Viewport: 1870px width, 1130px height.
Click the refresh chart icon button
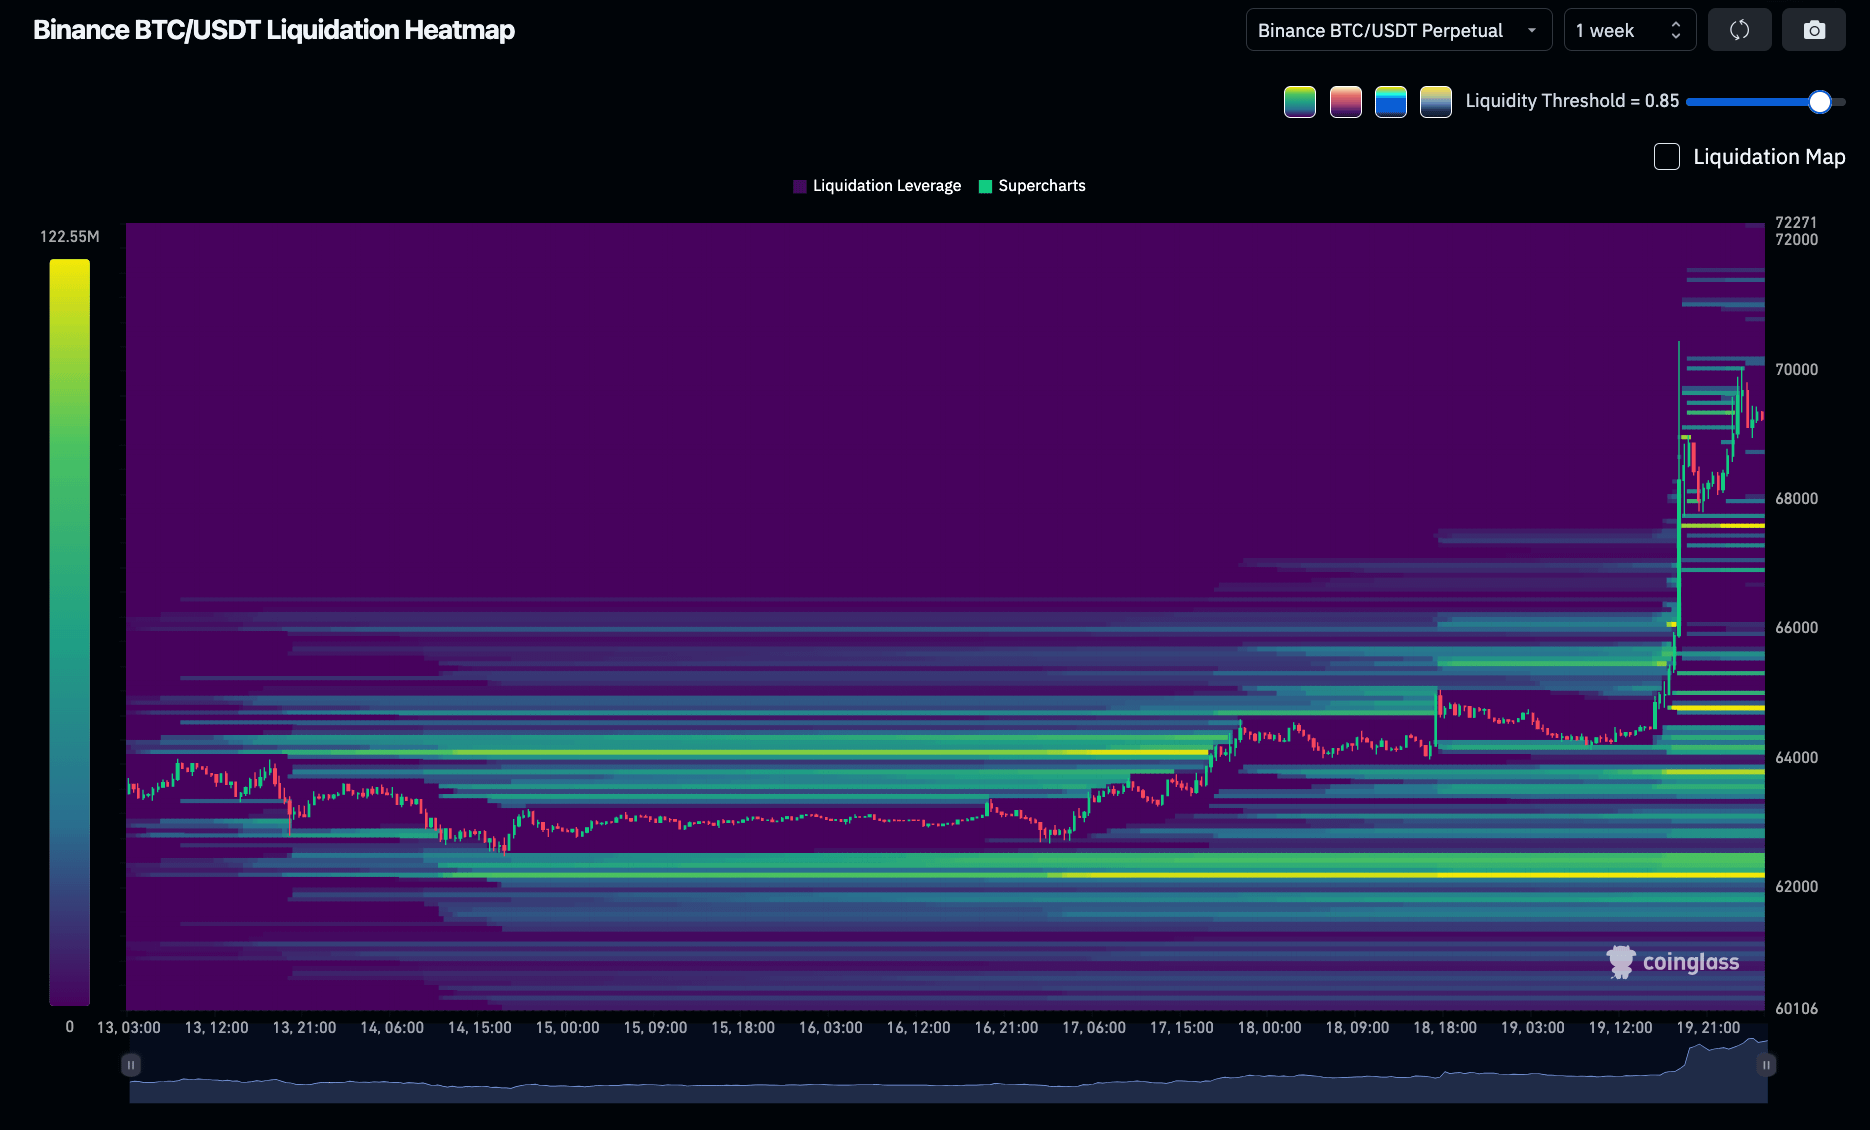pyautogui.click(x=1740, y=30)
